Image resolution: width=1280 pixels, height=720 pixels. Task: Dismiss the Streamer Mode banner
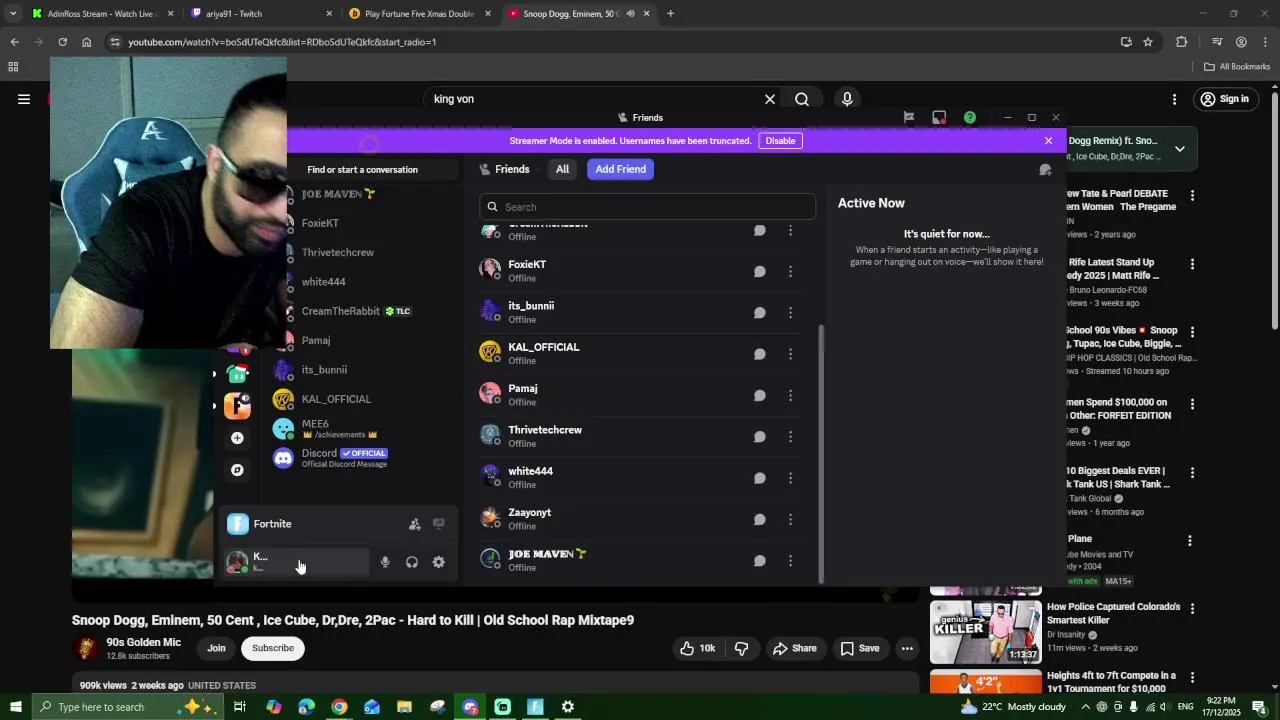click(x=1048, y=141)
